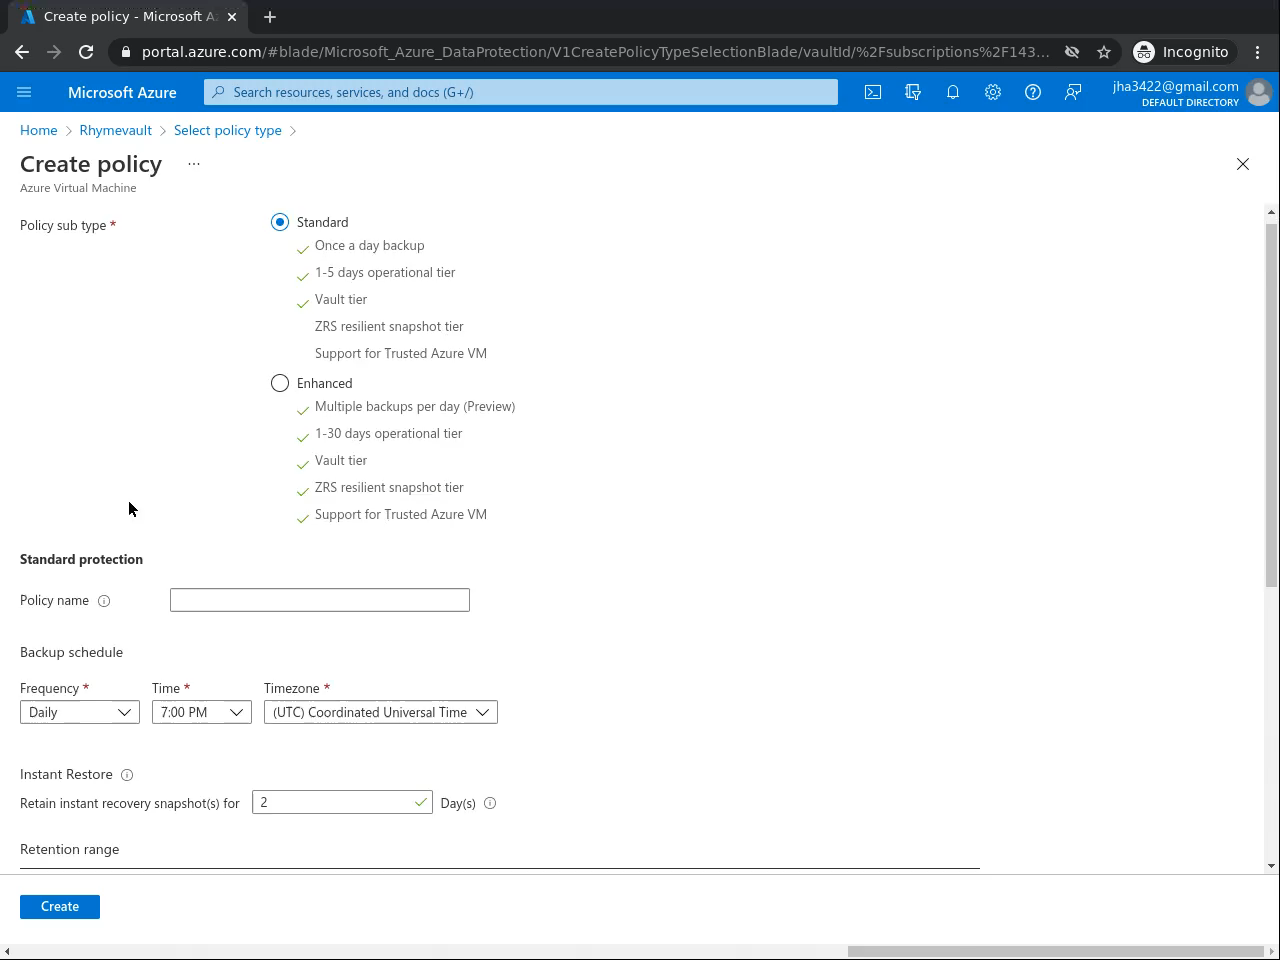Click the scroll down arrow of the blade
The height and width of the screenshot is (960, 1280).
pos(1271,866)
